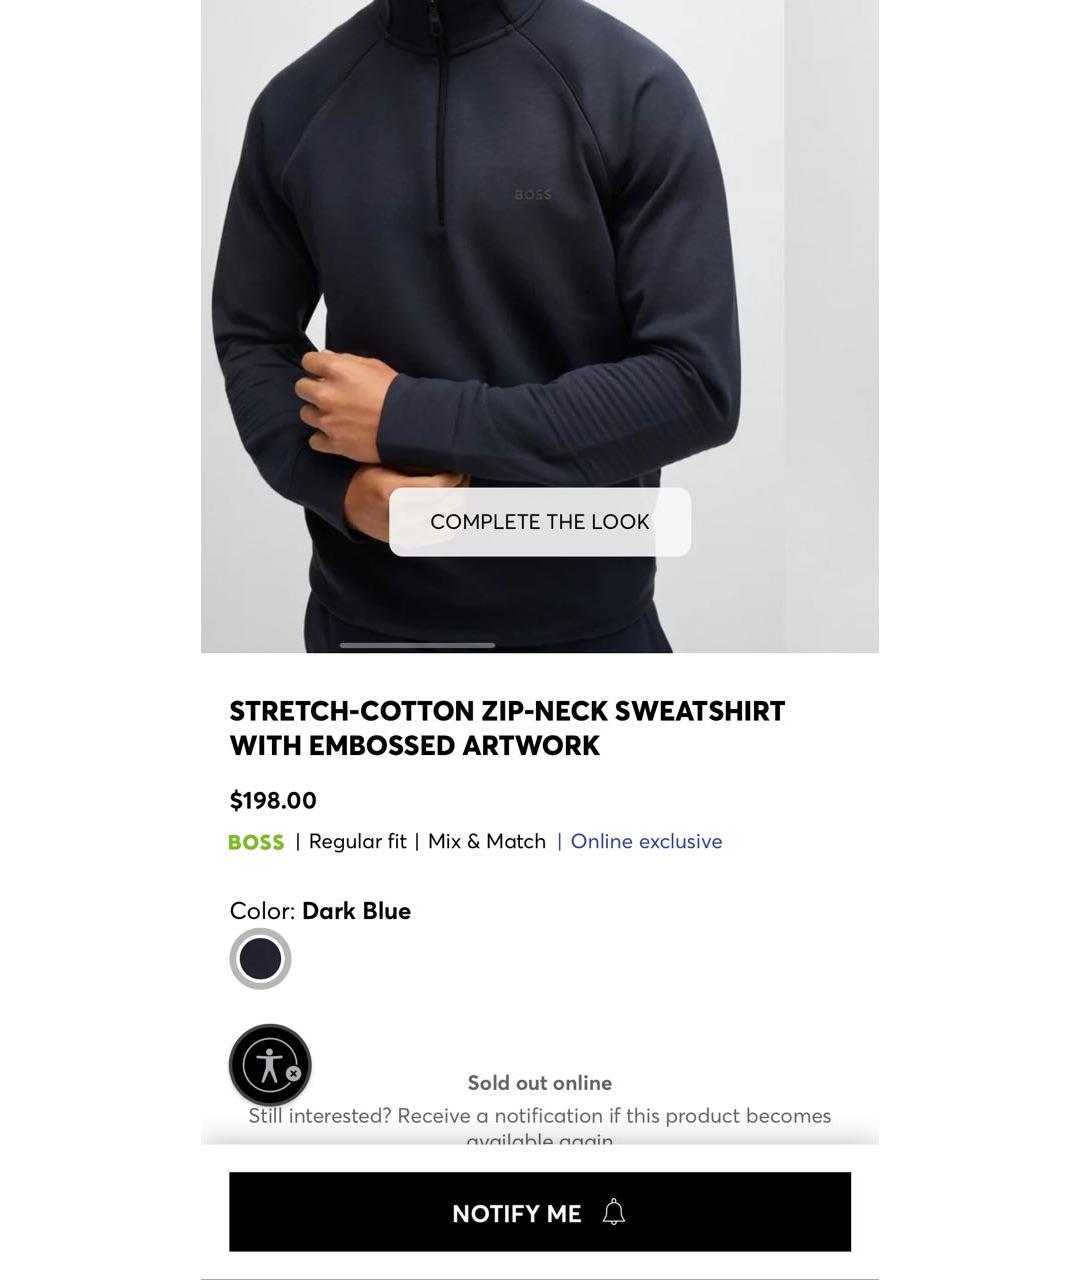The width and height of the screenshot is (1080, 1280).
Task: Show next product image peeking at right
Action: 832,326
